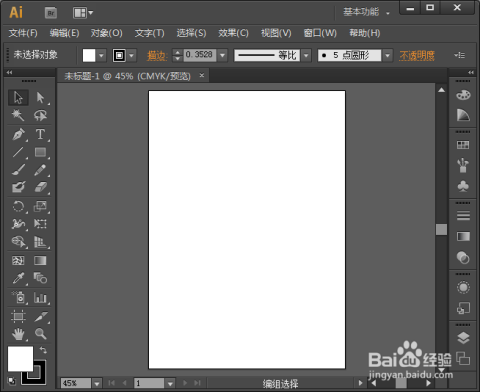Open the 等比 variable width profile dropdown
This screenshot has width=480, height=392.
[x=306, y=55]
